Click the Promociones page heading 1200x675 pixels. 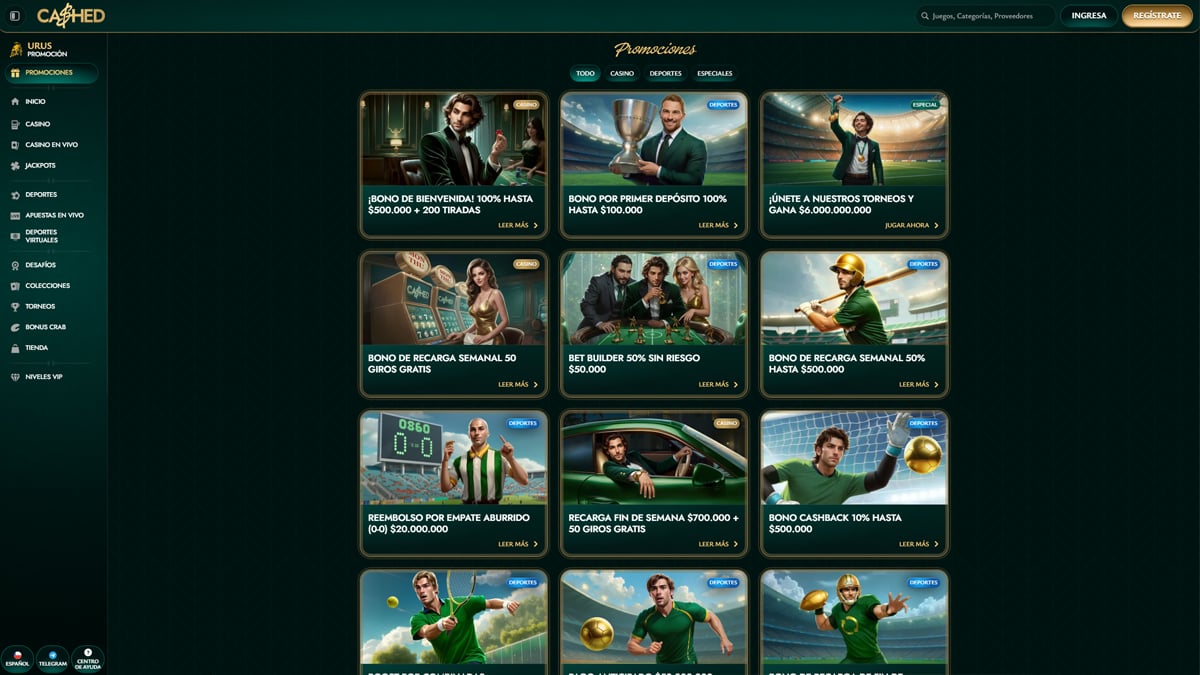point(655,49)
